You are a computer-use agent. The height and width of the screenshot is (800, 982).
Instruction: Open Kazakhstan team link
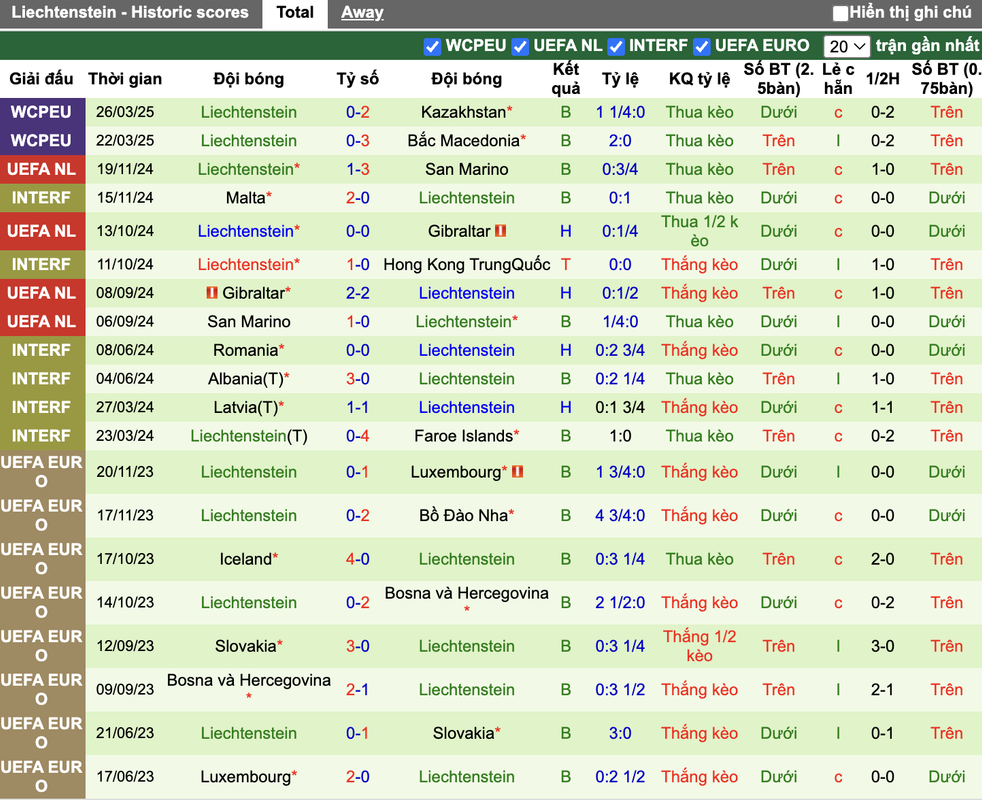463,112
